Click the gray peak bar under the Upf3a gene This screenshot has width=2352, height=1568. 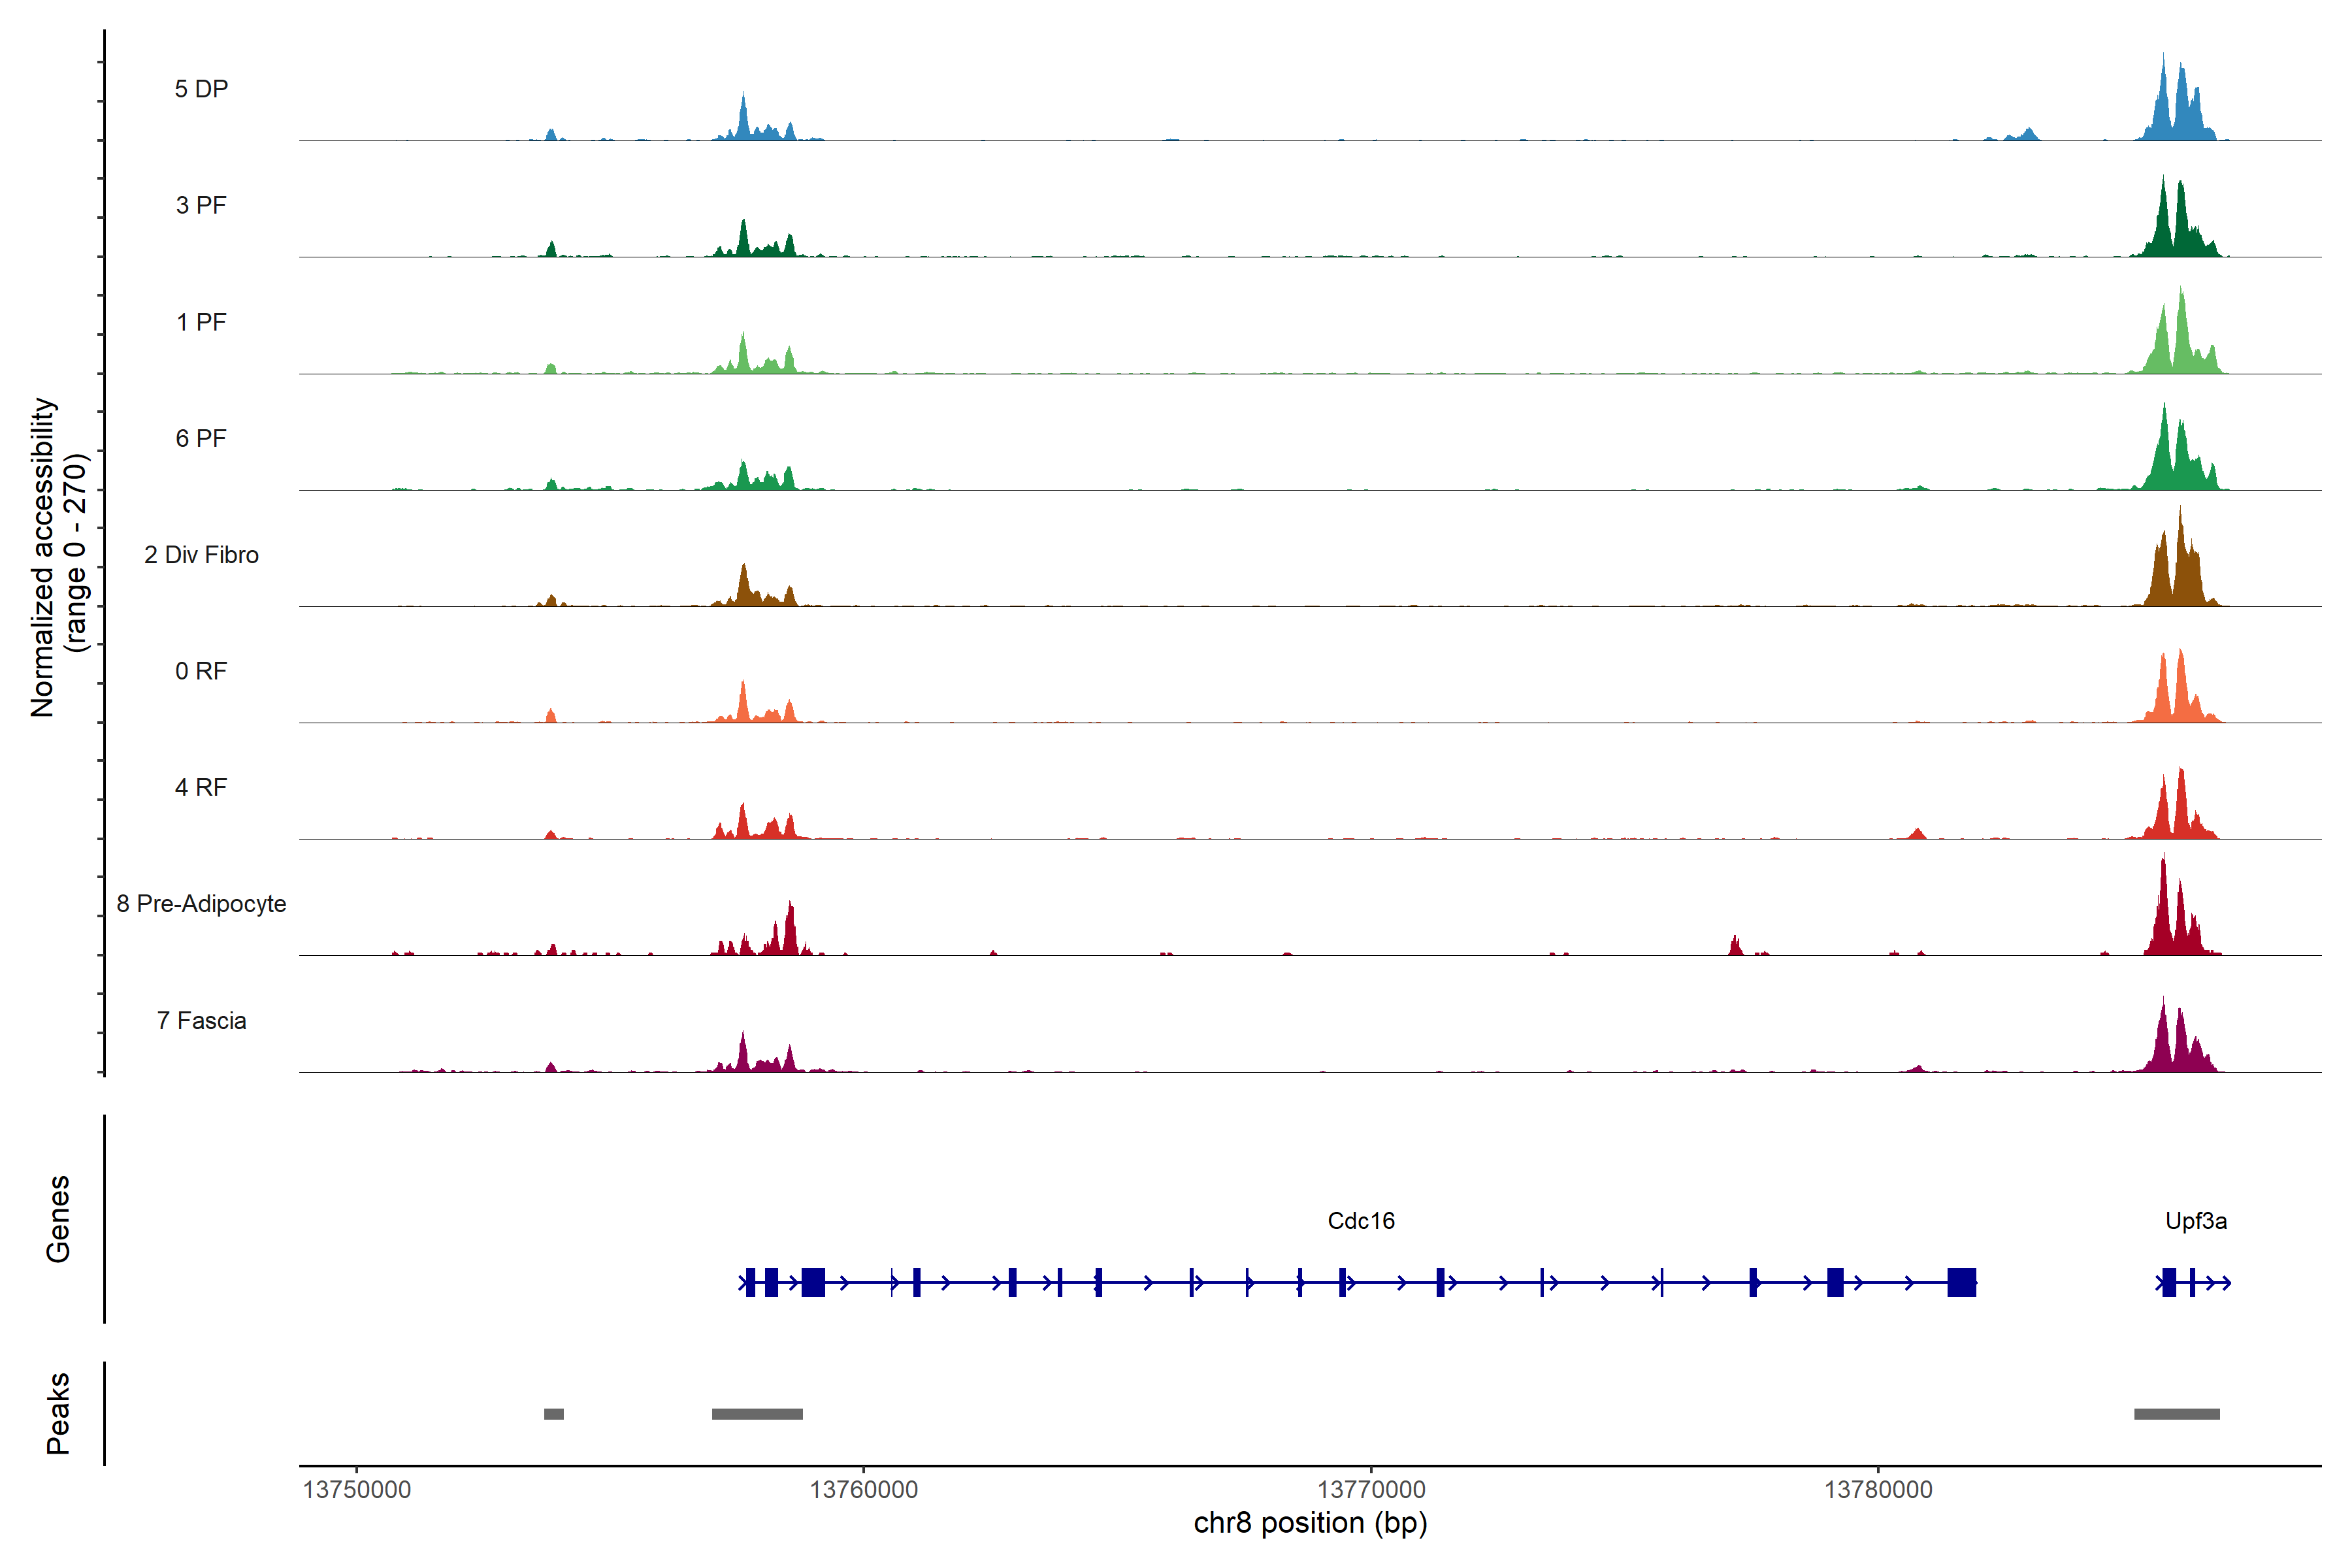[2176, 1414]
